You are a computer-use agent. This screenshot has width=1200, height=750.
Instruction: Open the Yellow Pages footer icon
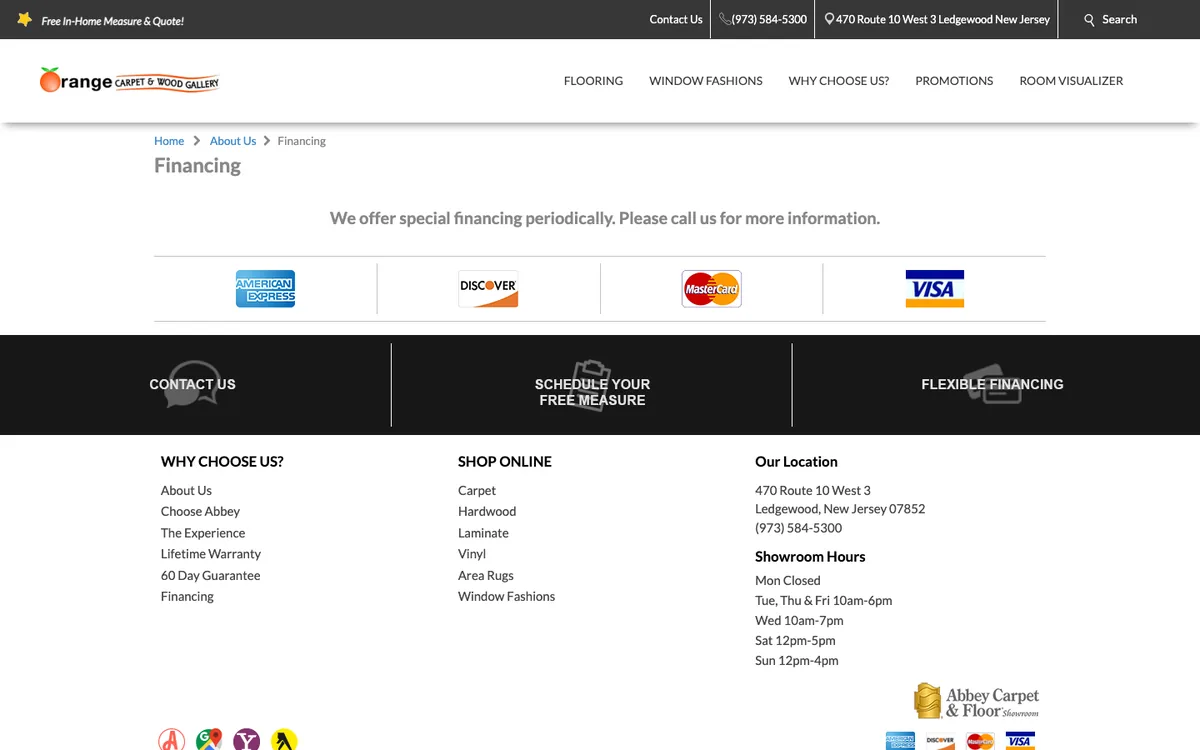pyautogui.click(x=284, y=740)
